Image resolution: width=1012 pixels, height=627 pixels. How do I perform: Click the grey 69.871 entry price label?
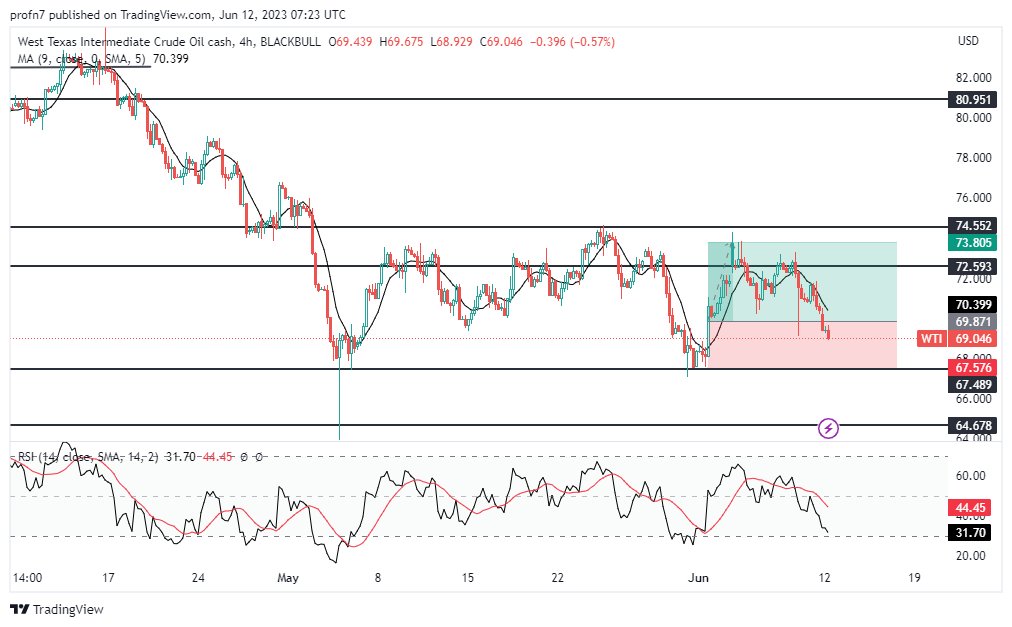click(x=973, y=322)
